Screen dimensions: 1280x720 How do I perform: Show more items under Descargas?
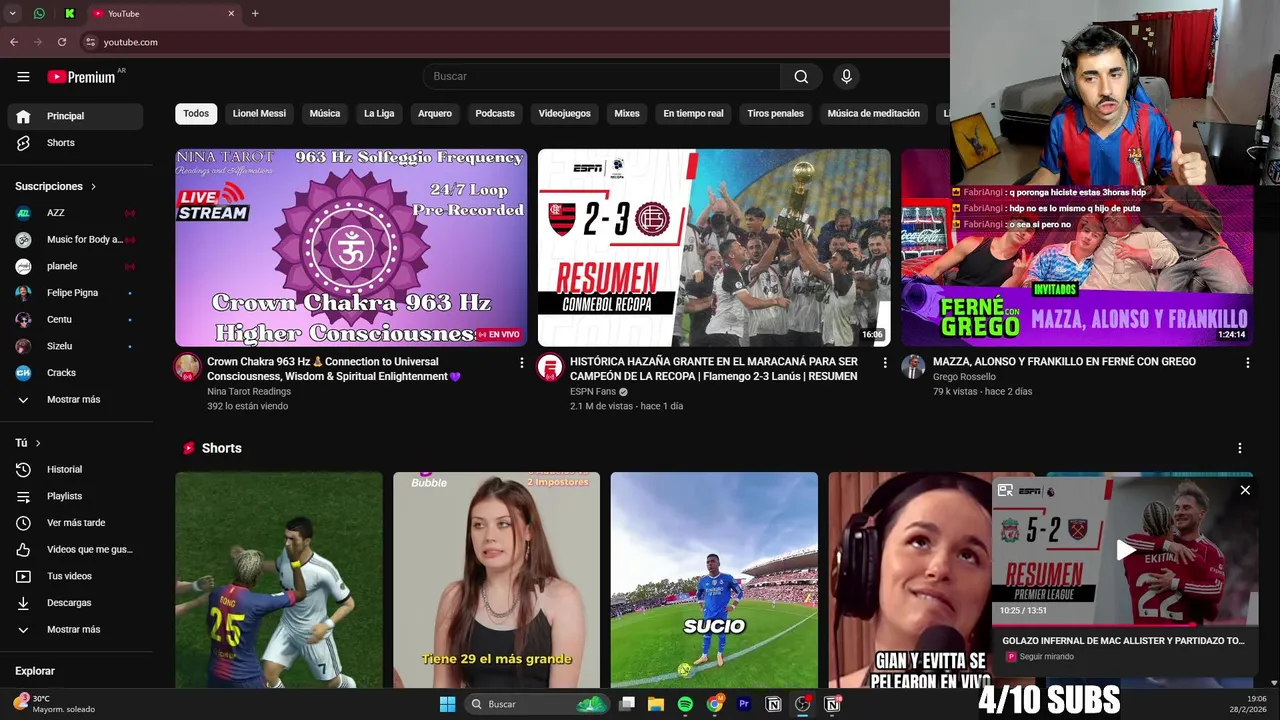(75, 629)
